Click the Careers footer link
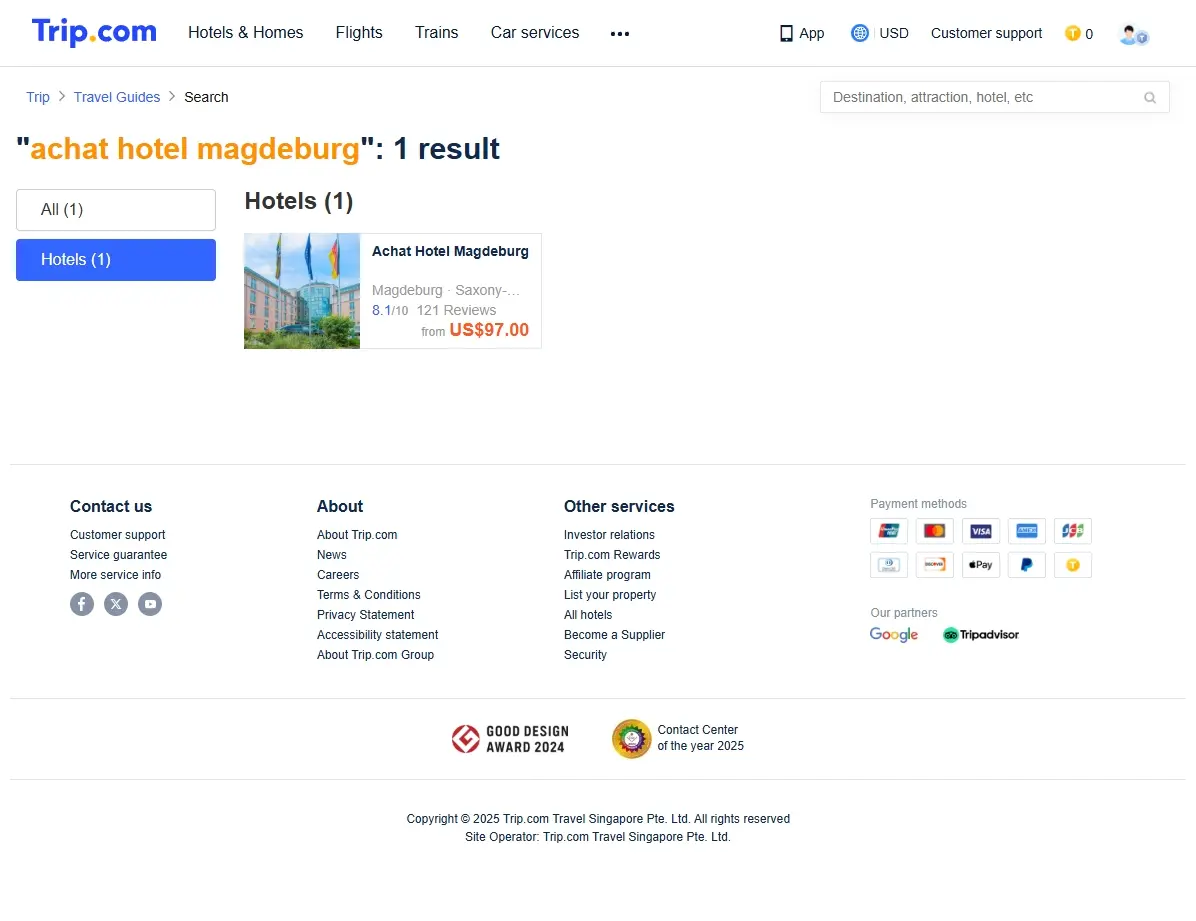Image resolution: width=1196 pixels, height=921 pixels. [338, 575]
